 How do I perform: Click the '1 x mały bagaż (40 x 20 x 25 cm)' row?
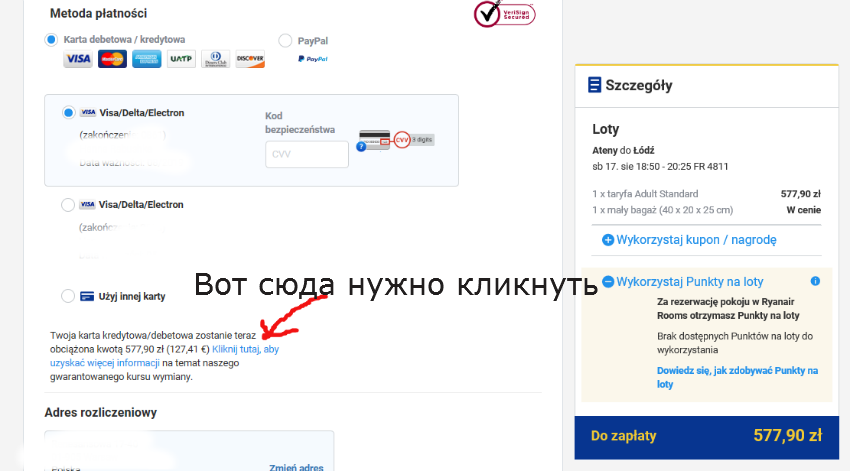[x=706, y=210]
